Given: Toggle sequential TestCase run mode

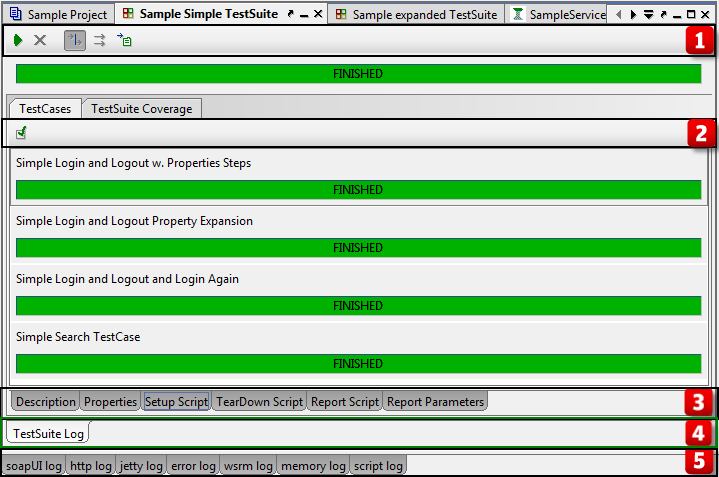Looking at the screenshot, I should coord(75,40).
